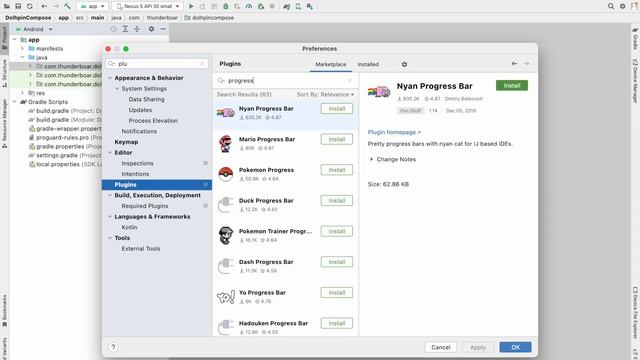Open plugin settings gear beside Installed tab
Image resolution: width=640 pixels, height=360 pixels.
[404, 64]
